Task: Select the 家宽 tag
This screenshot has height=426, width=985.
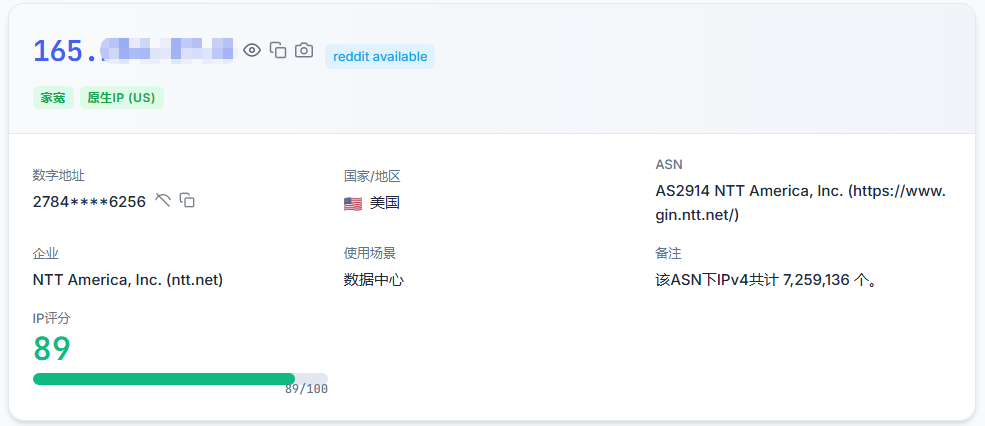Action: point(53,98)
